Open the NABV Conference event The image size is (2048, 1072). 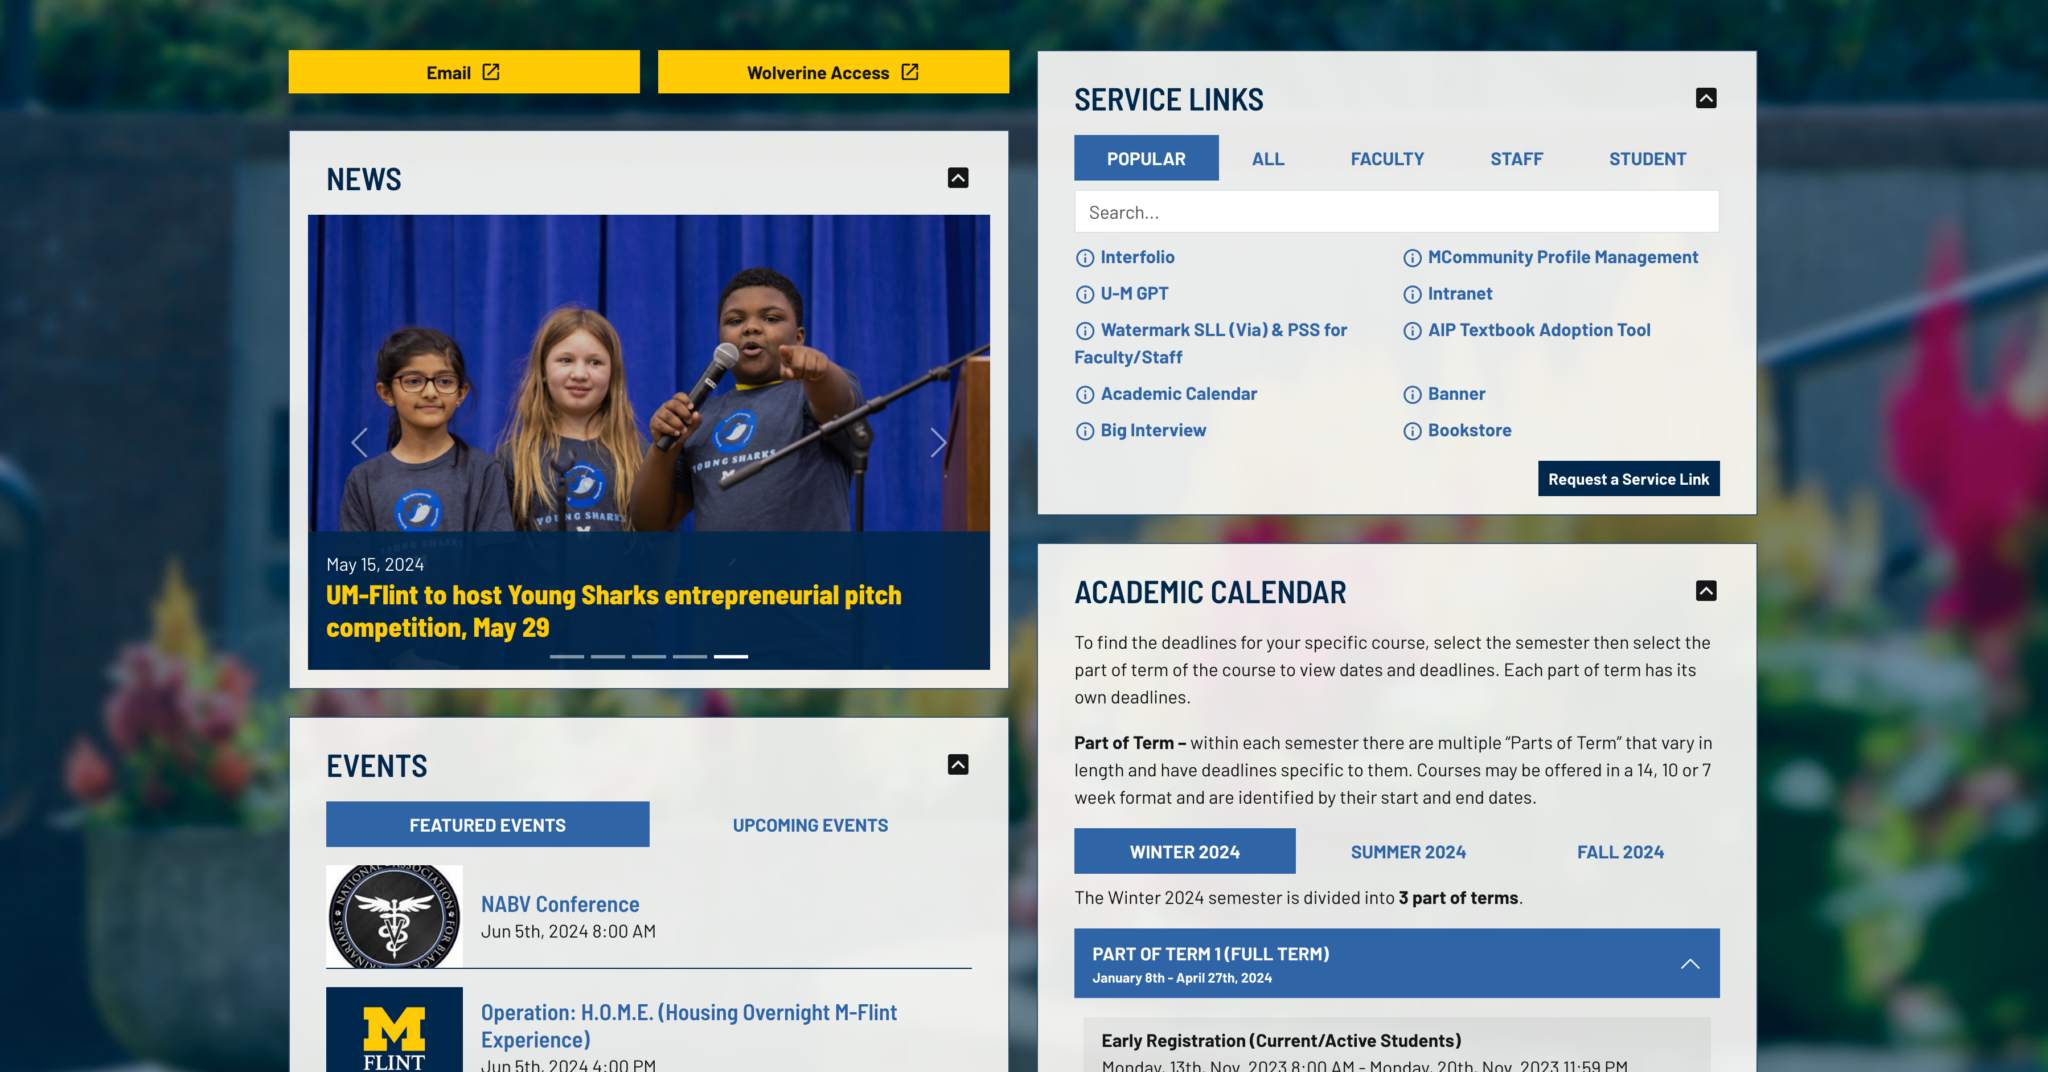point(559,903)
